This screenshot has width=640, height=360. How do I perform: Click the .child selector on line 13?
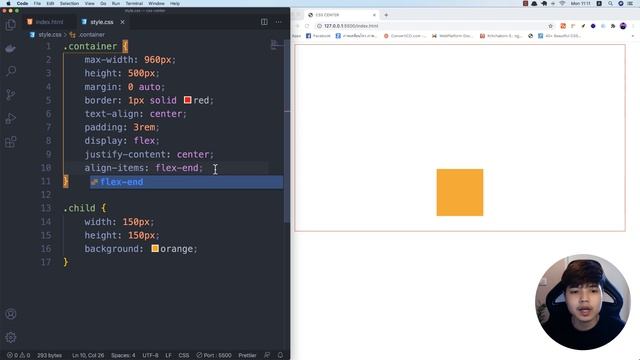click(x=79, y=208)
